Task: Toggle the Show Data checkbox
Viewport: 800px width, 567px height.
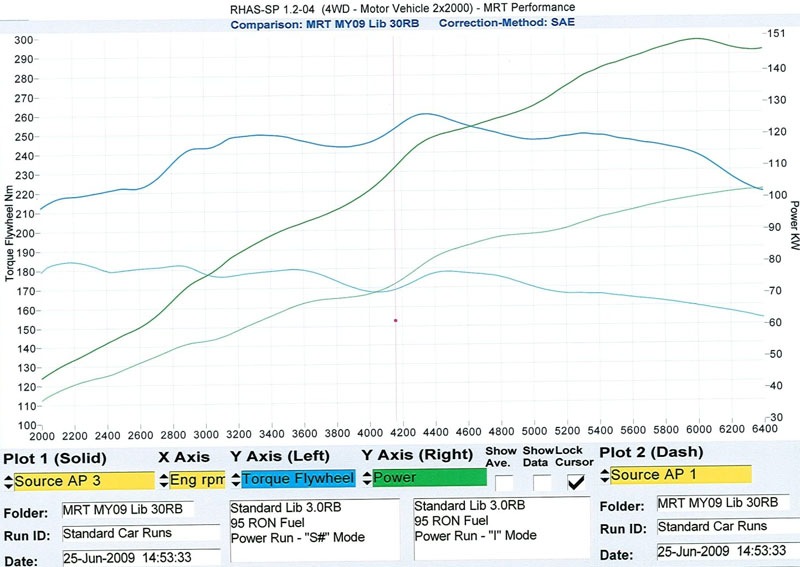Action: [542, 483]
